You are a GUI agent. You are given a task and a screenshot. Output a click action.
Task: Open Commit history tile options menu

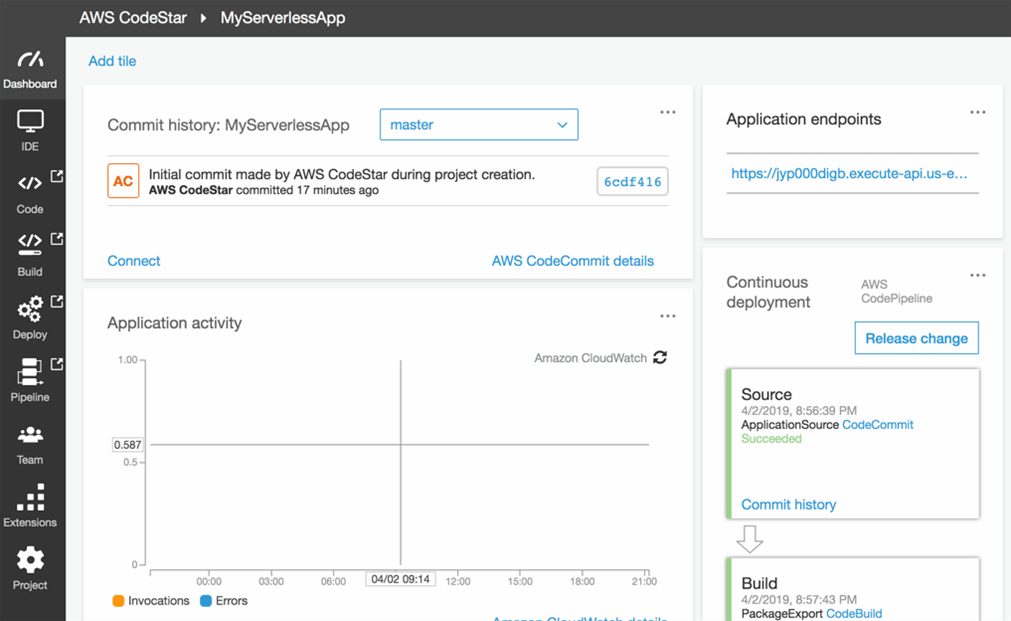click(668, 112)
